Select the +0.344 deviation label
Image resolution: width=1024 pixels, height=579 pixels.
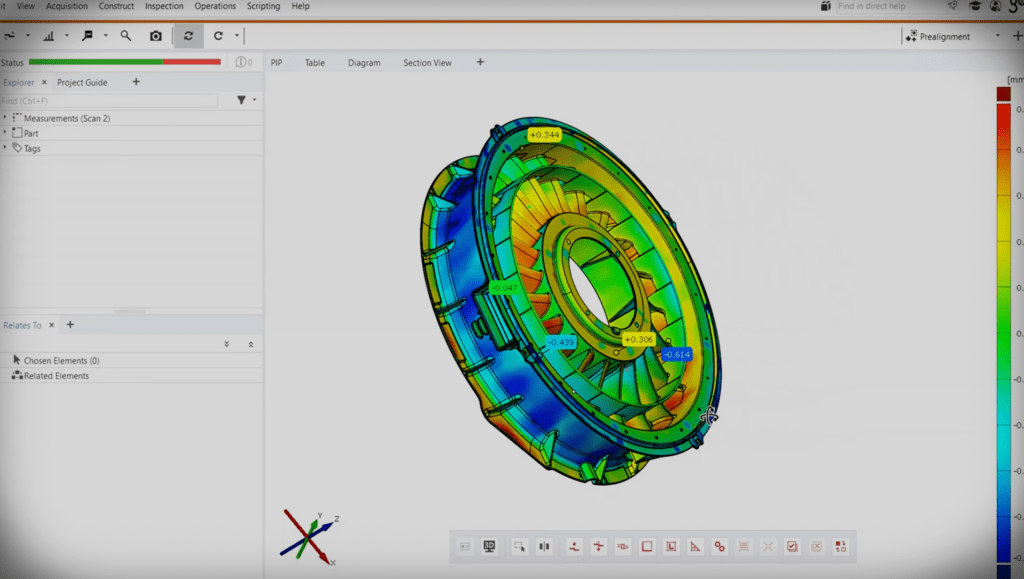point(545,134)
